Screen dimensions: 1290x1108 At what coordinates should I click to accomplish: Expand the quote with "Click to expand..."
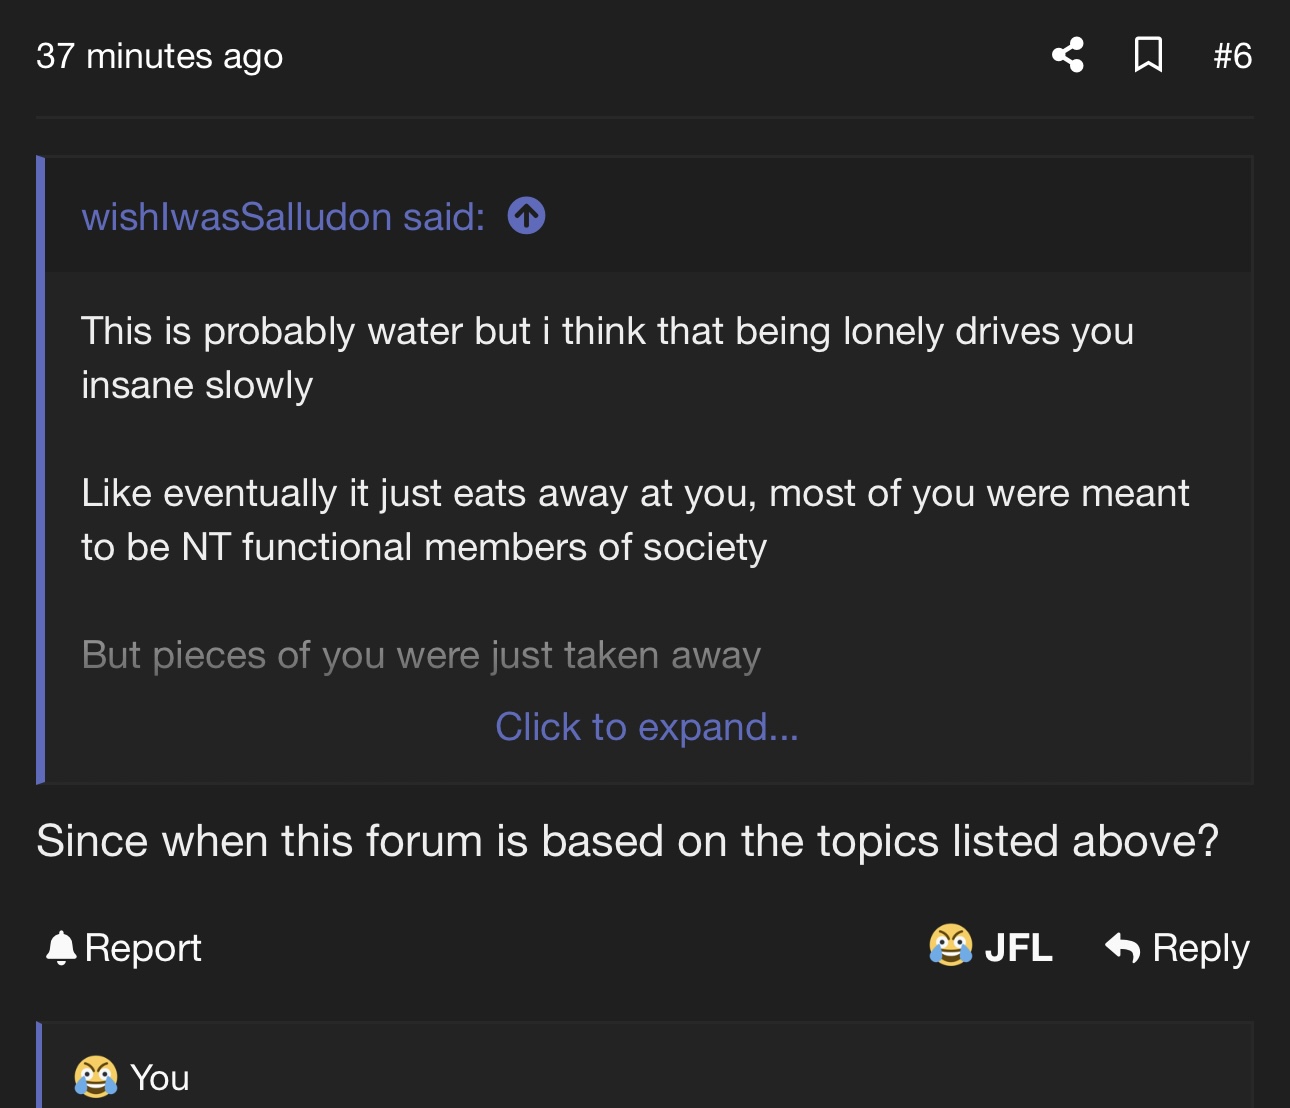click(x=647, y=727)
